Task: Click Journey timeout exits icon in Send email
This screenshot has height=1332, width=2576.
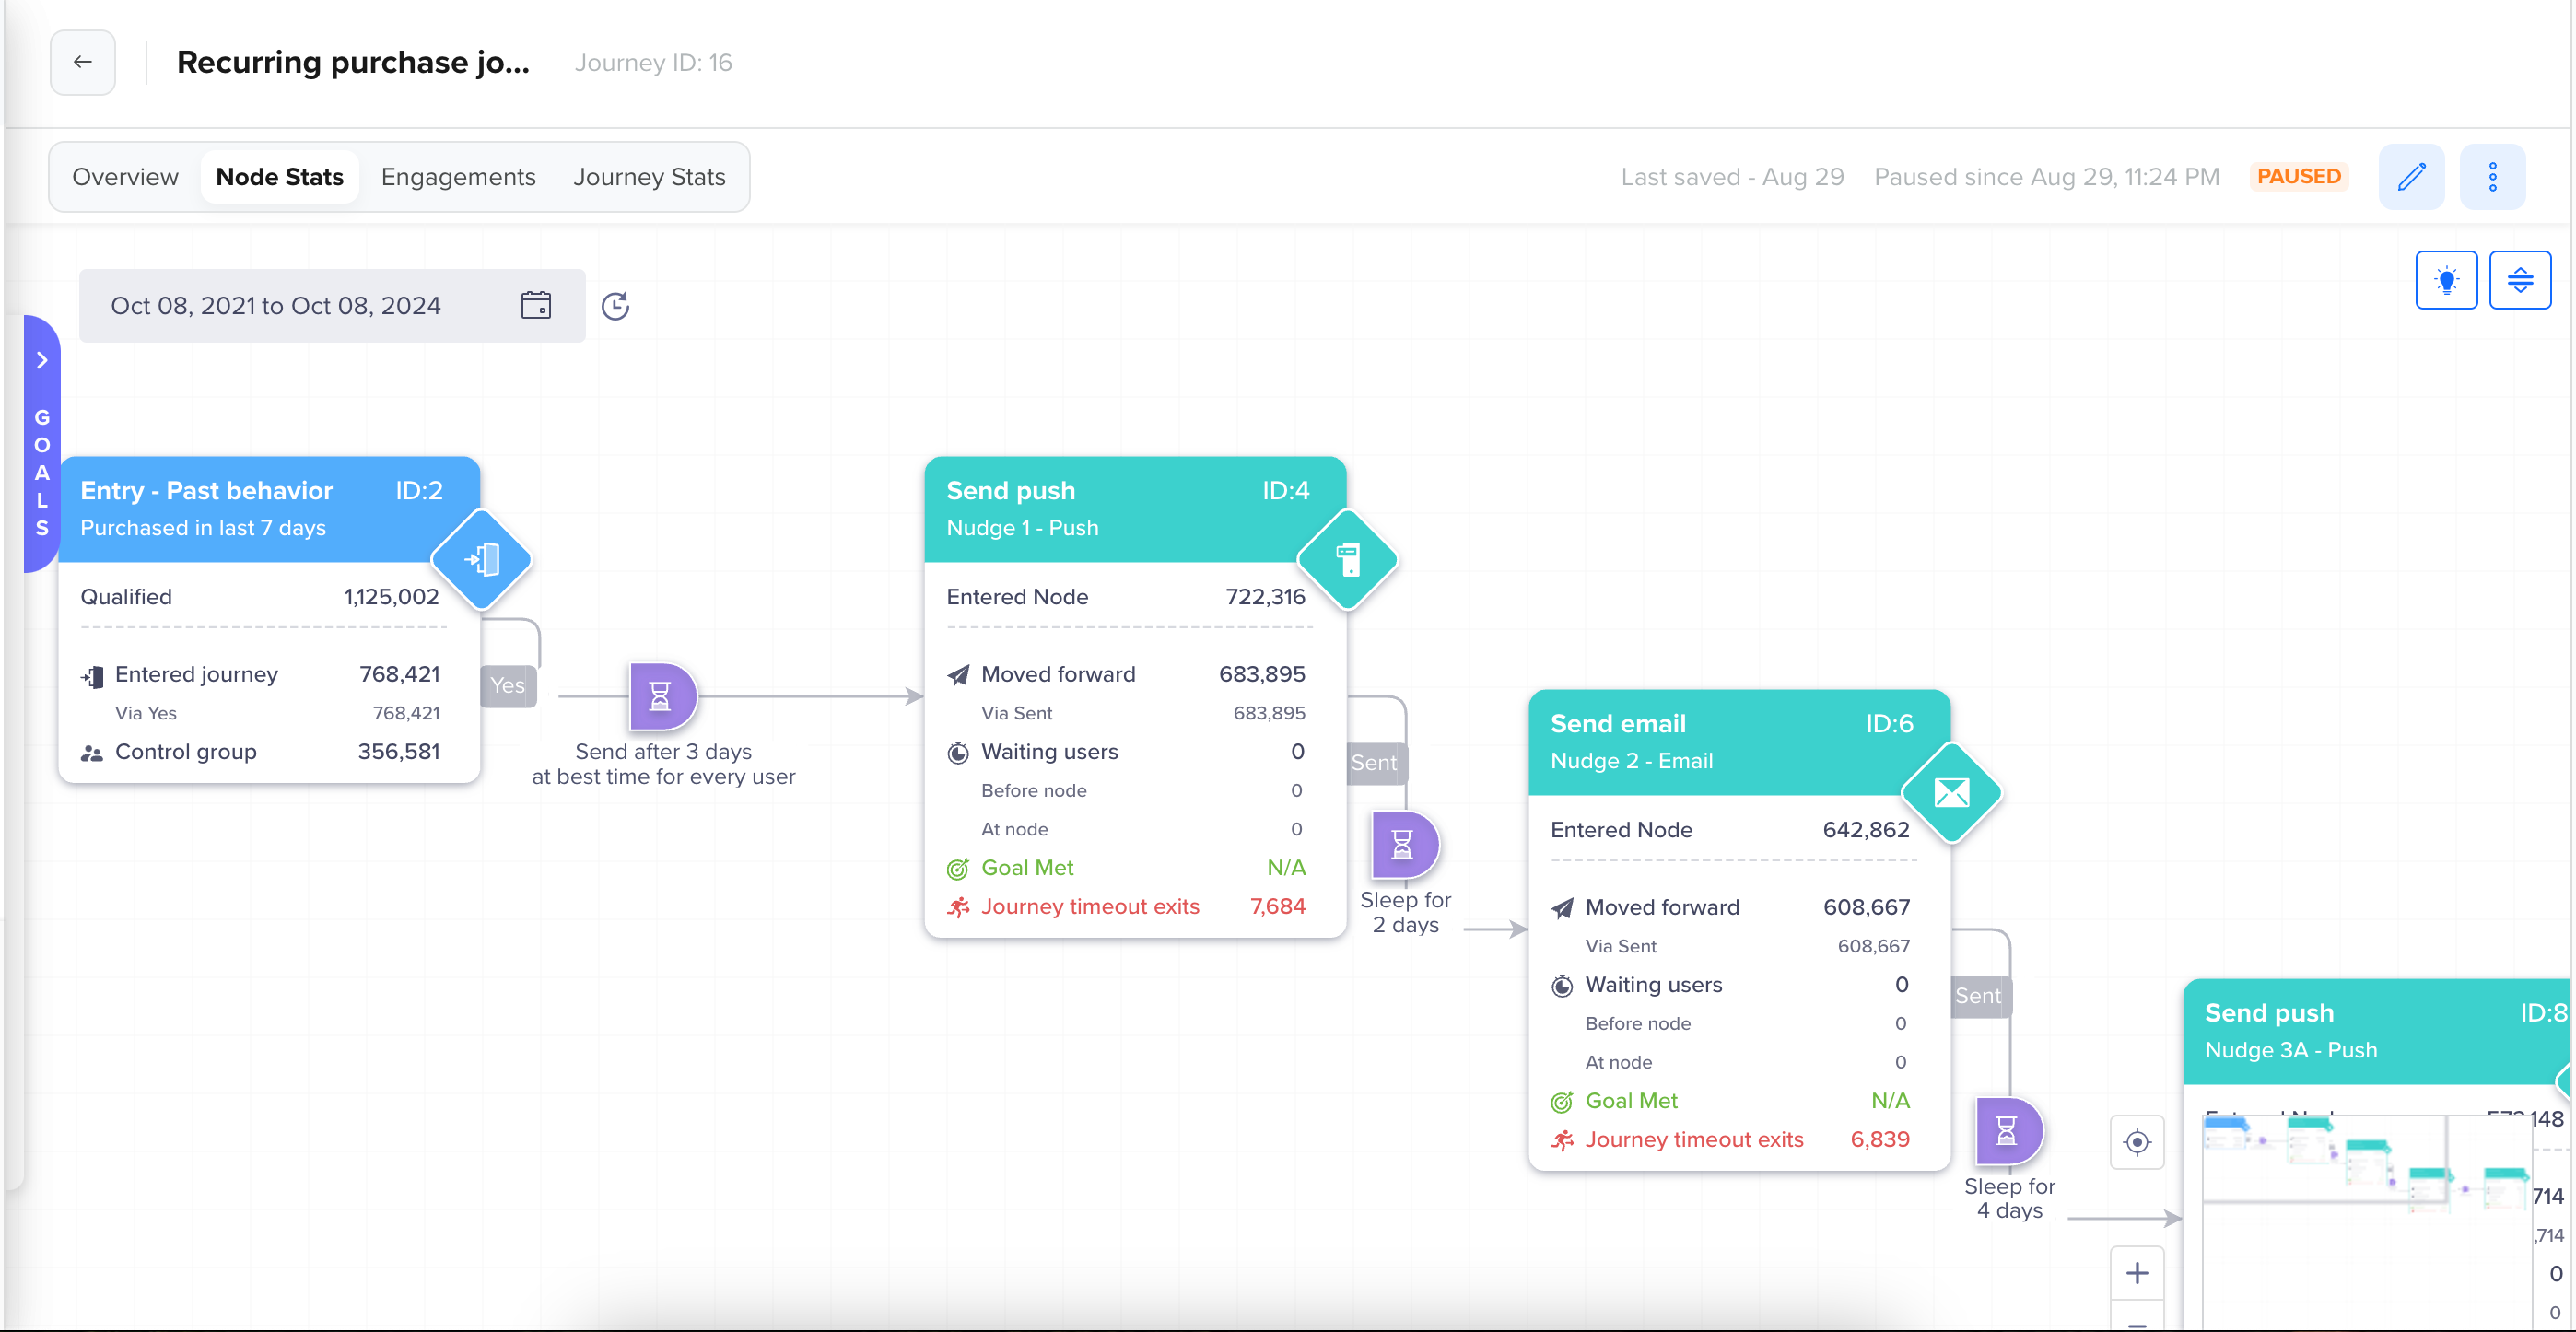Action: coord(1562,1140)
